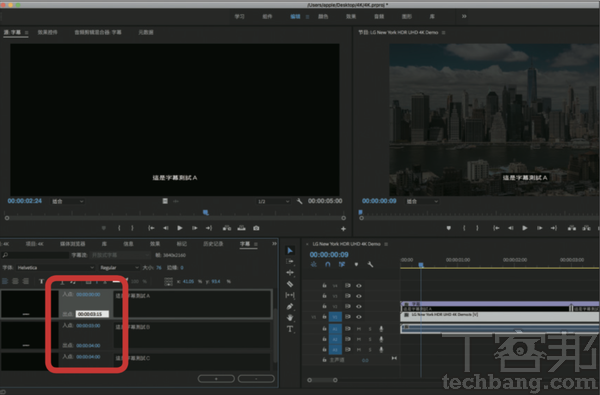Toggle V1 track eye visibility

(x=359, y=317)
